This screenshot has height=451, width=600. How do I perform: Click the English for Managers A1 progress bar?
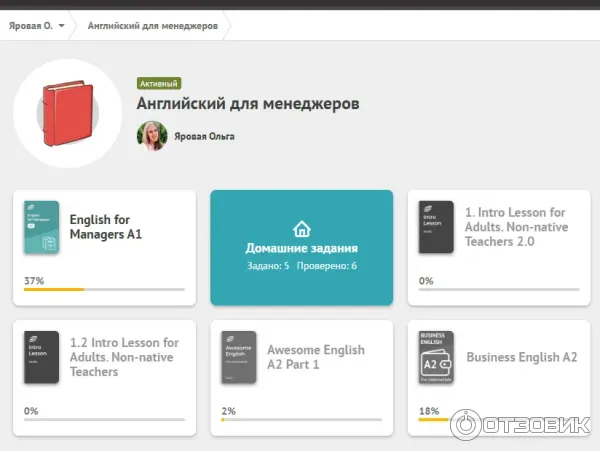tap(104, 290)
